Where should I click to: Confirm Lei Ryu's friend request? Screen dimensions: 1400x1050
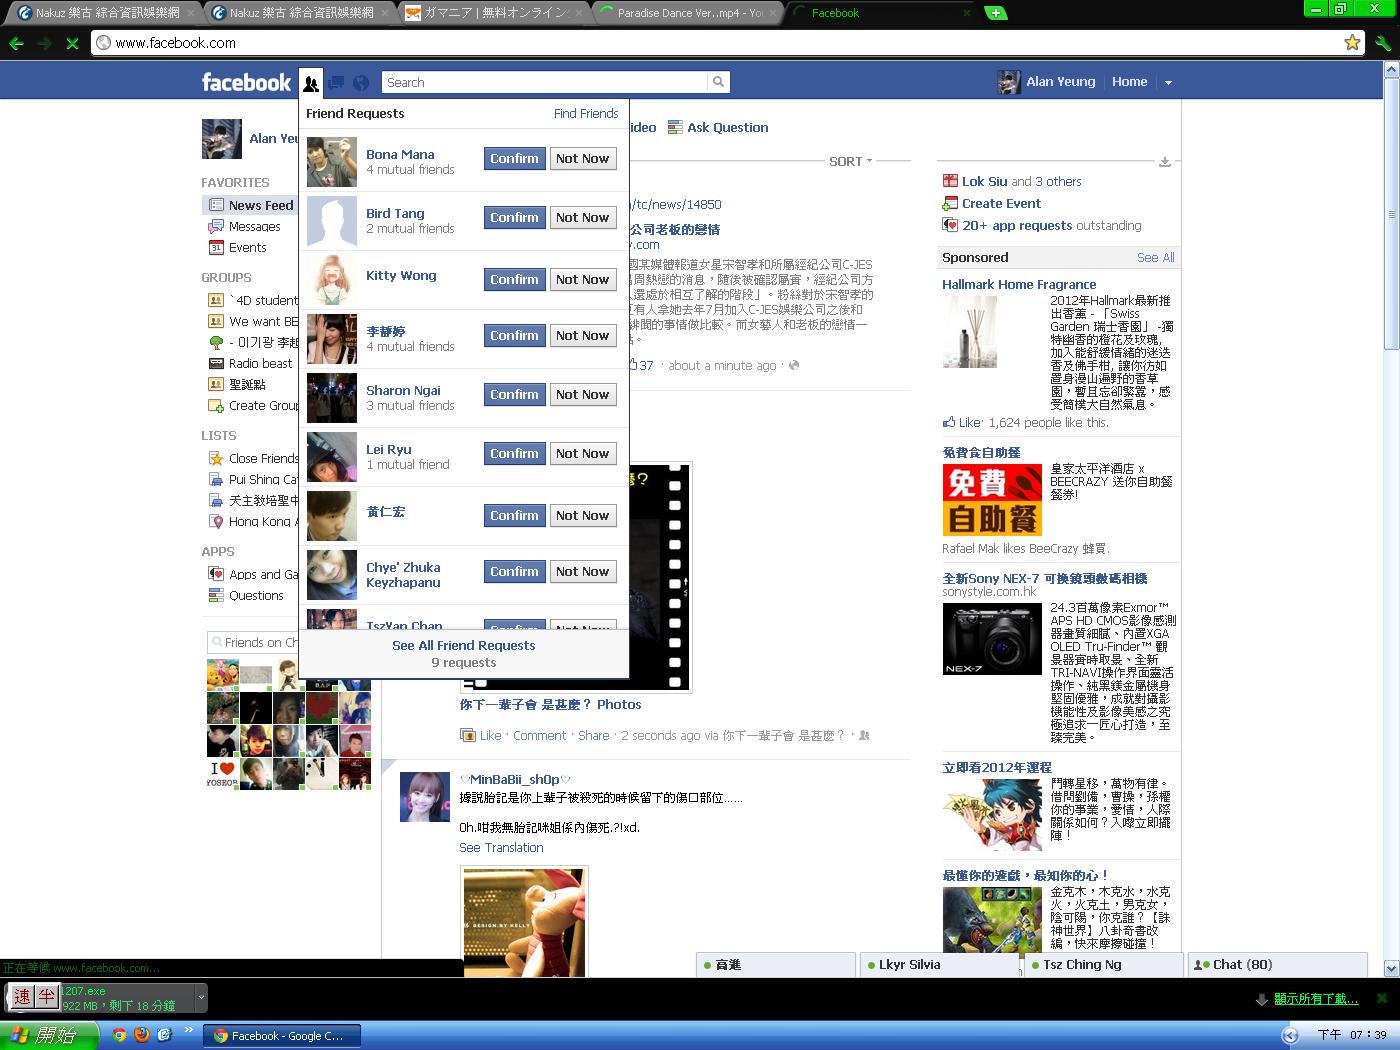tap(514, 453)
